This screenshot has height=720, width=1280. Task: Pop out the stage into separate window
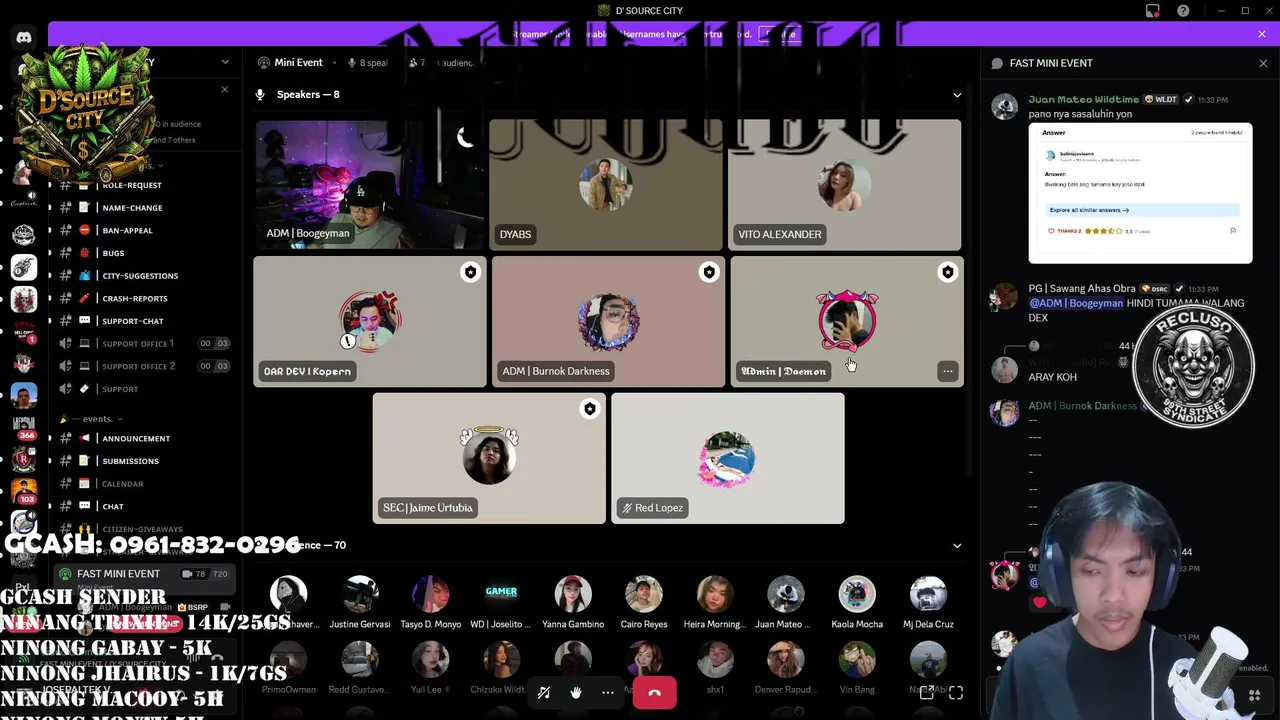(x=927, y=692)
